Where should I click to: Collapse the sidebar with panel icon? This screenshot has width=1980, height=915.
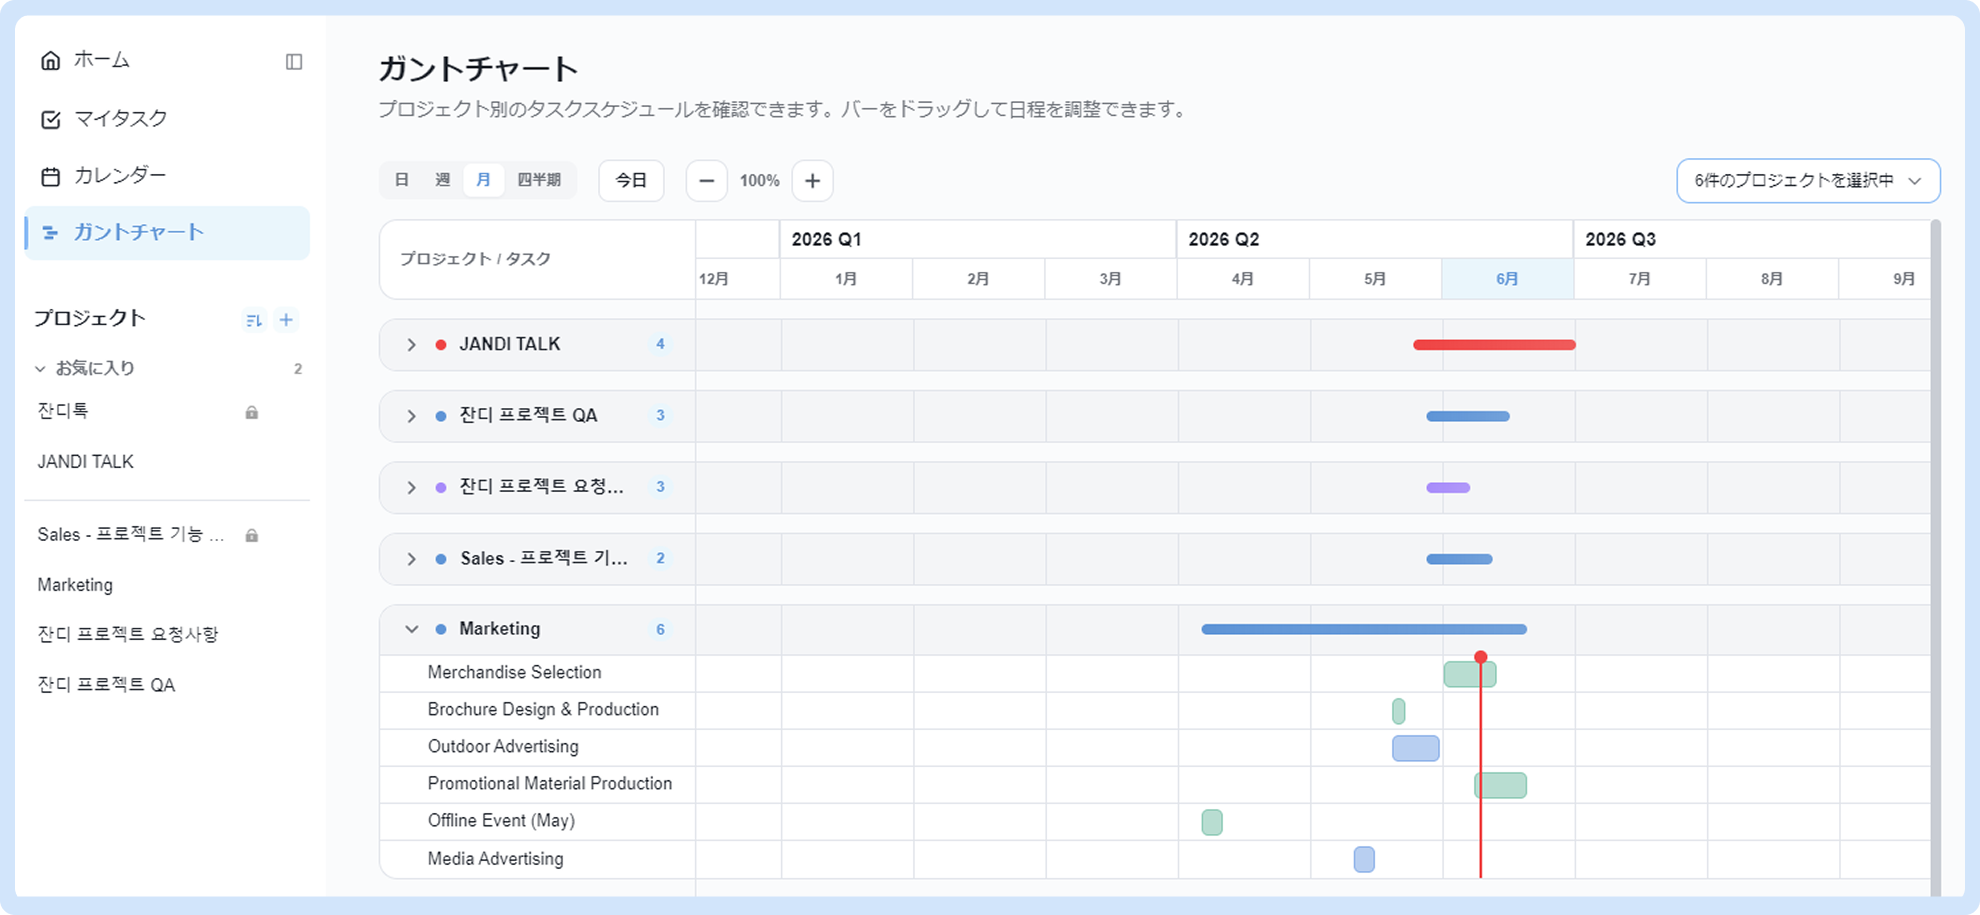(x=294, y=62)
